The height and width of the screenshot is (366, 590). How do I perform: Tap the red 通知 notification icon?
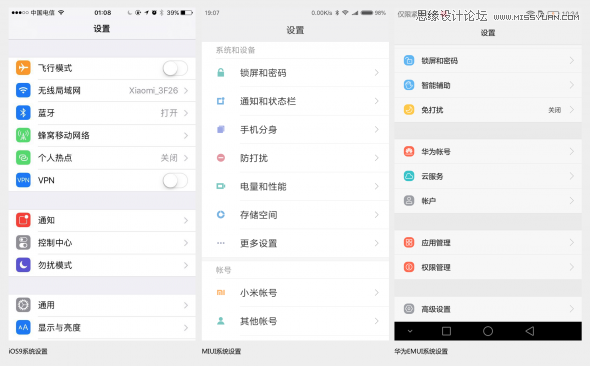pos(23,220)
